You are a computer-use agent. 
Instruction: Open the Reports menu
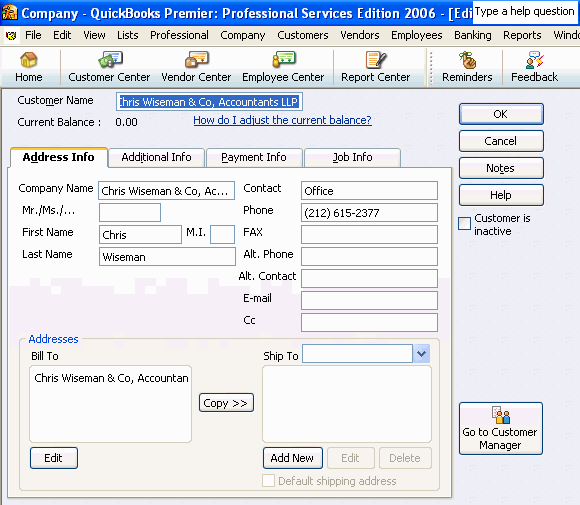(522, 35)
